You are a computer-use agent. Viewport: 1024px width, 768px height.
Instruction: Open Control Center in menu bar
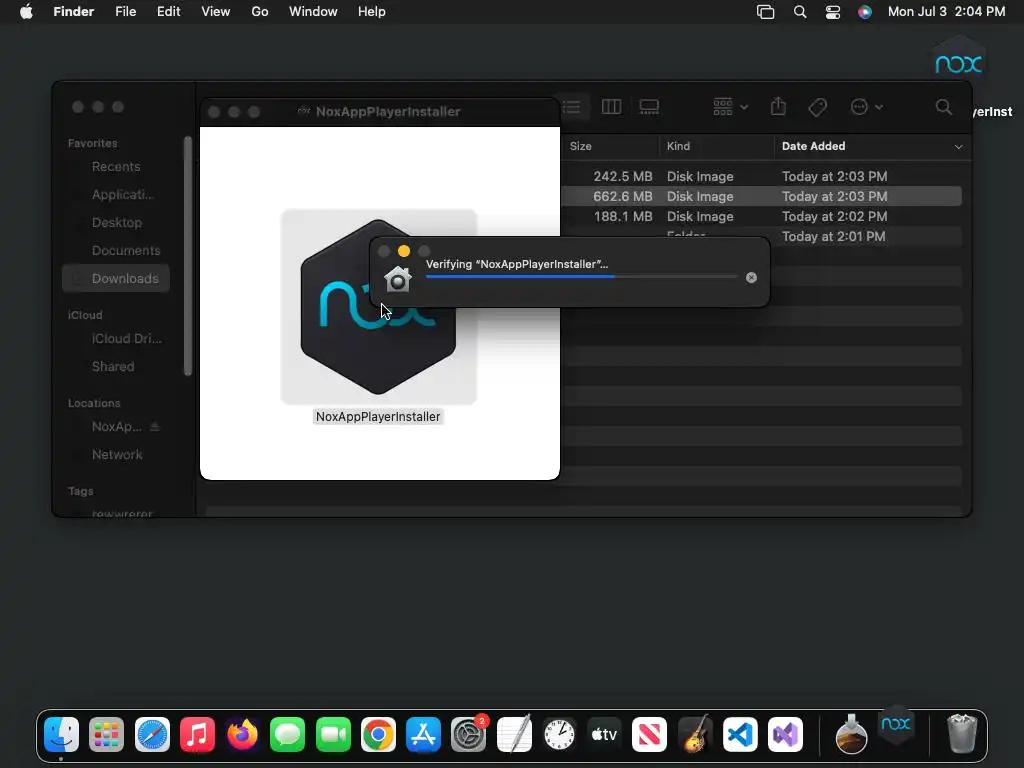pyautogui.click(x=833, y=12)
